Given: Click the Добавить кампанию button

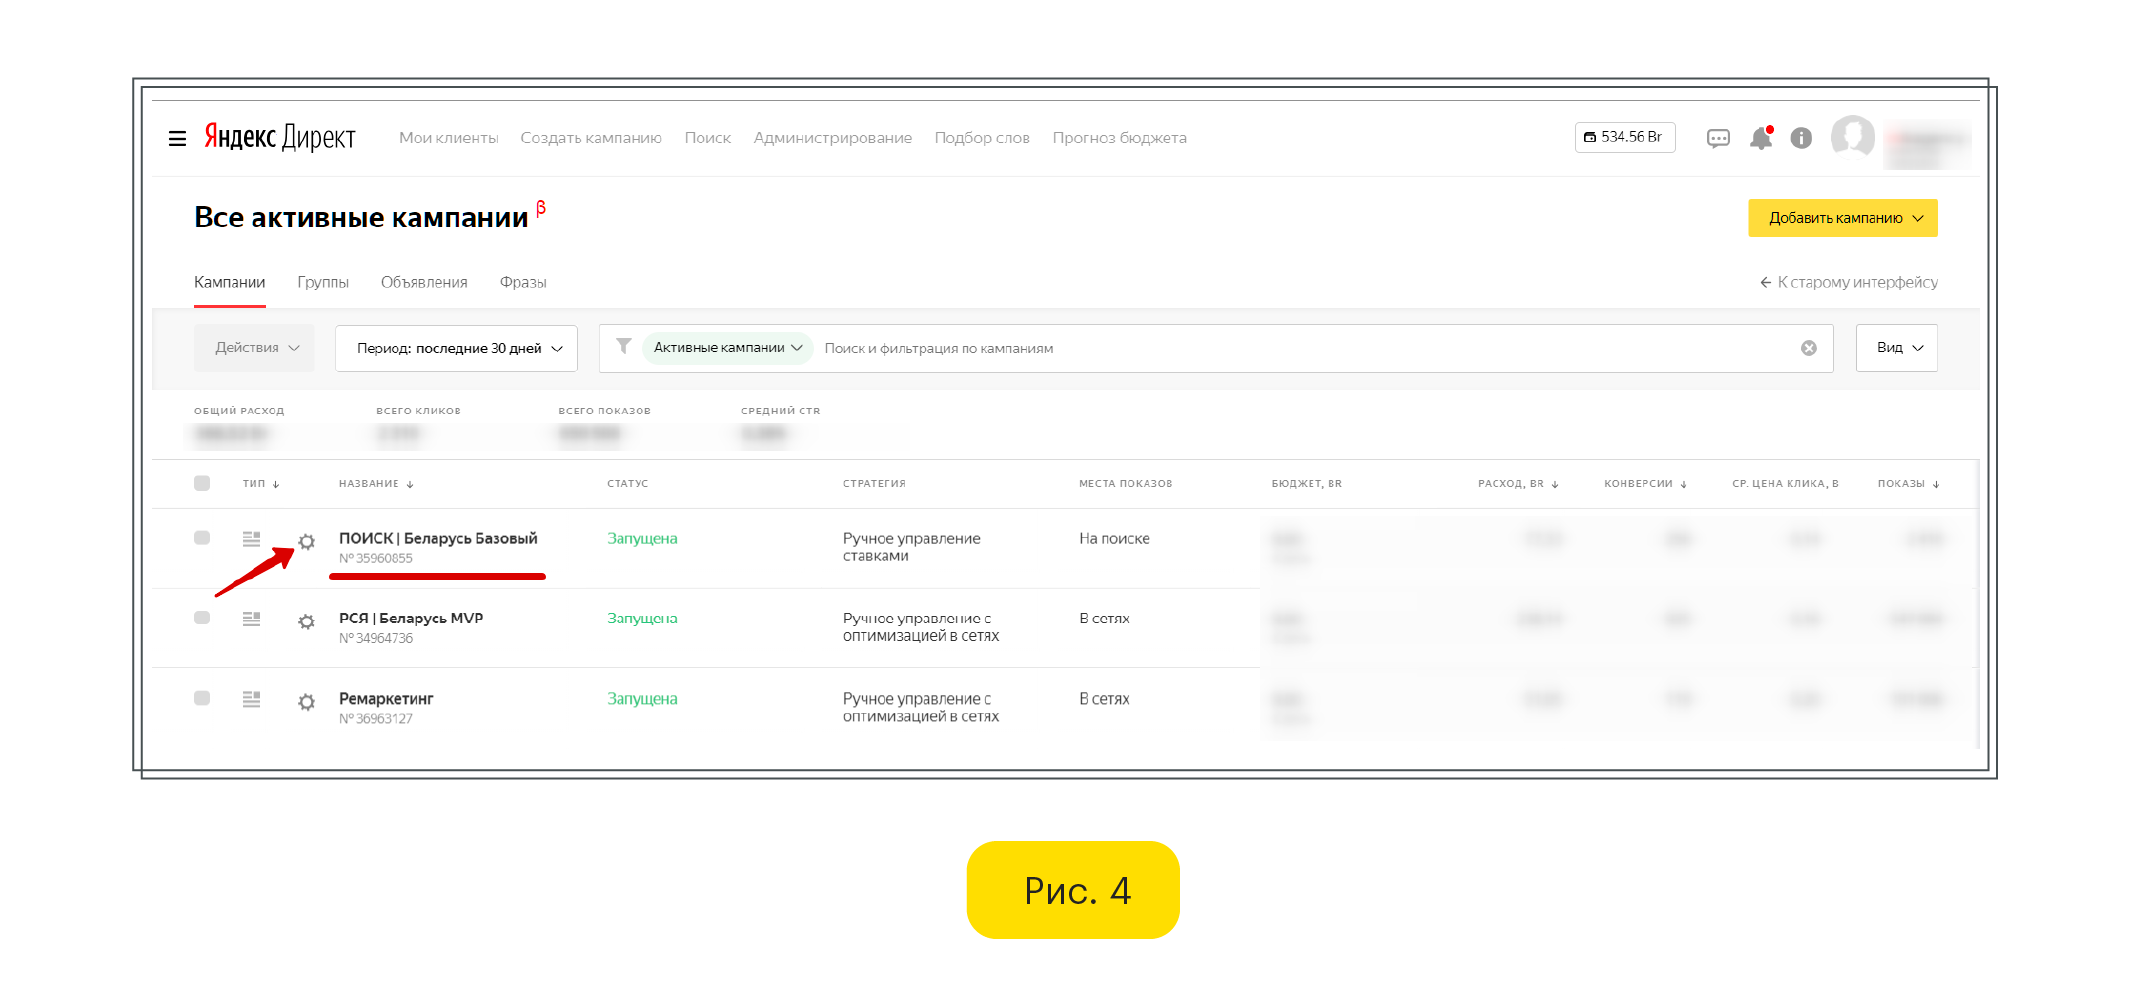Looking at the screenshot, I should (1842, 218).
